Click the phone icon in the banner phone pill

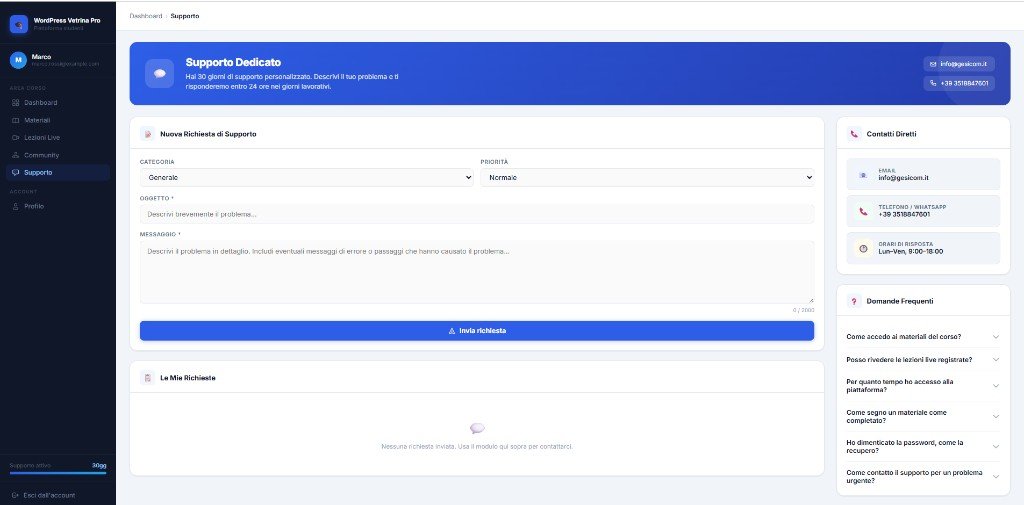coord(933,83)
